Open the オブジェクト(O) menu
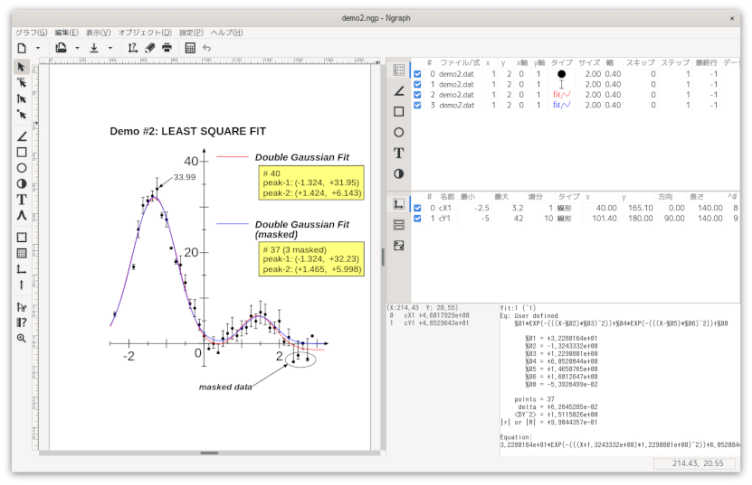752x485 pixels. pyautogui.click(x=145, y=32)
